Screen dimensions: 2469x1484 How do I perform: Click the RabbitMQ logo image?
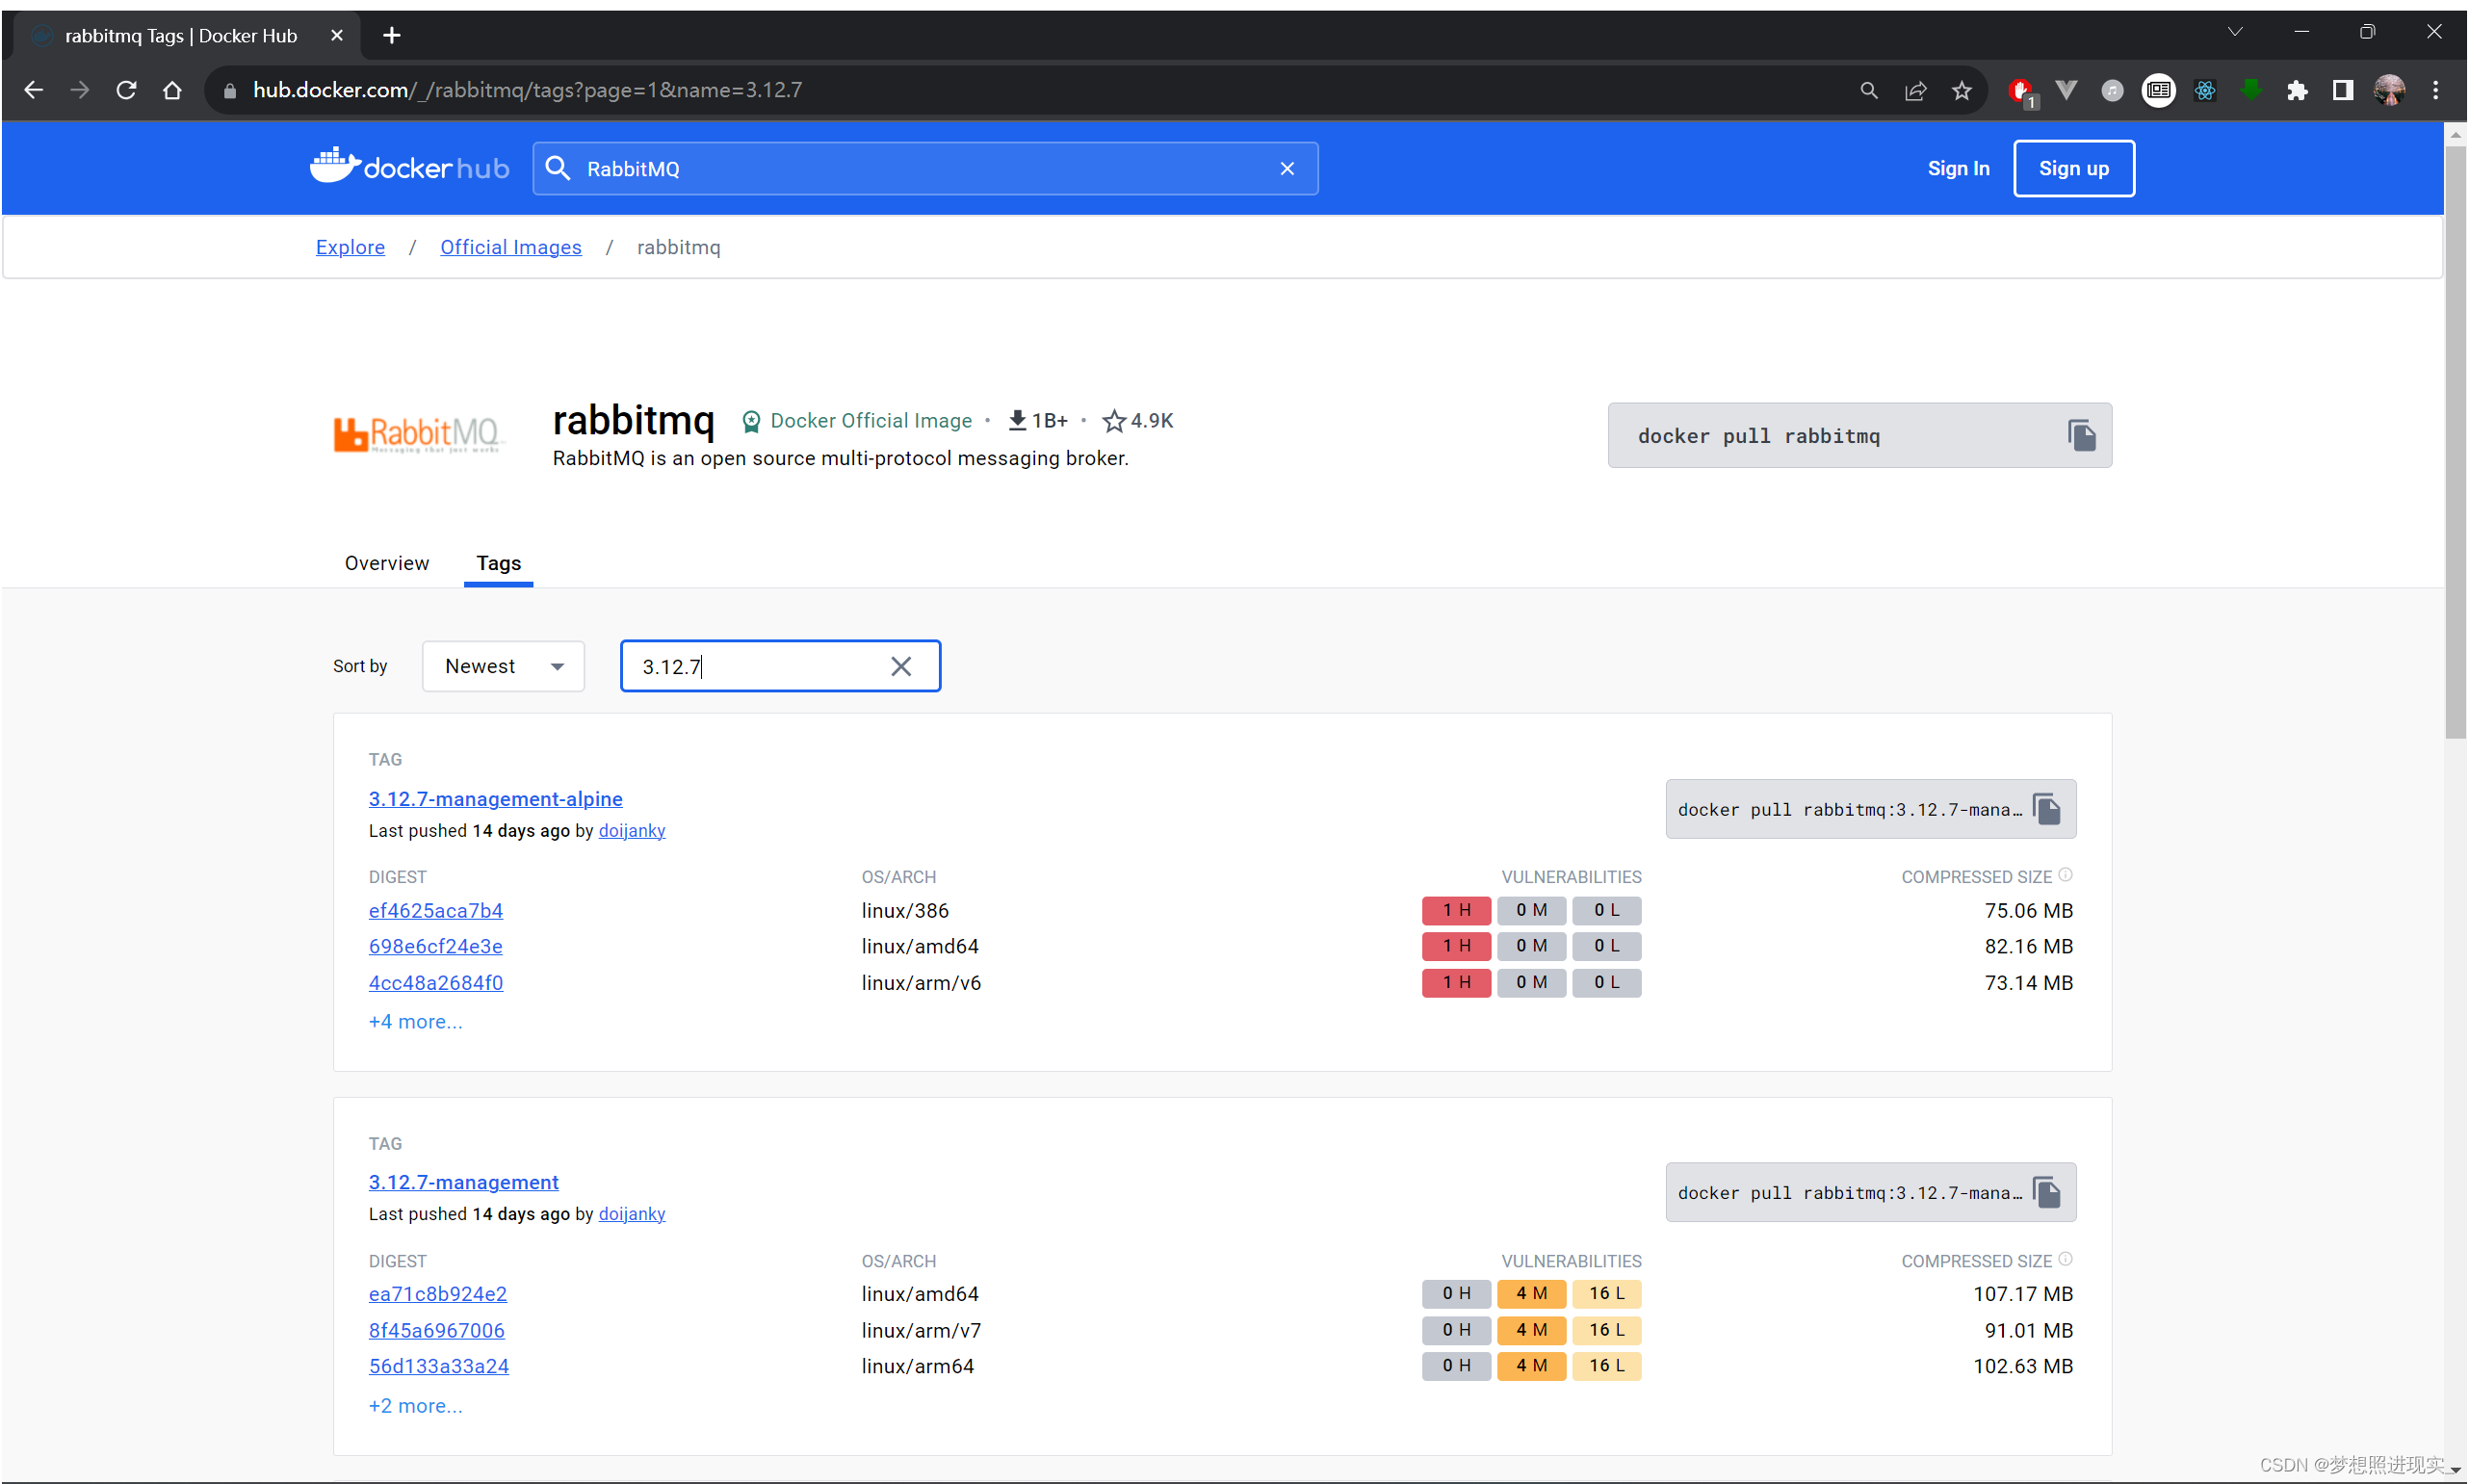tap(418, 433)
